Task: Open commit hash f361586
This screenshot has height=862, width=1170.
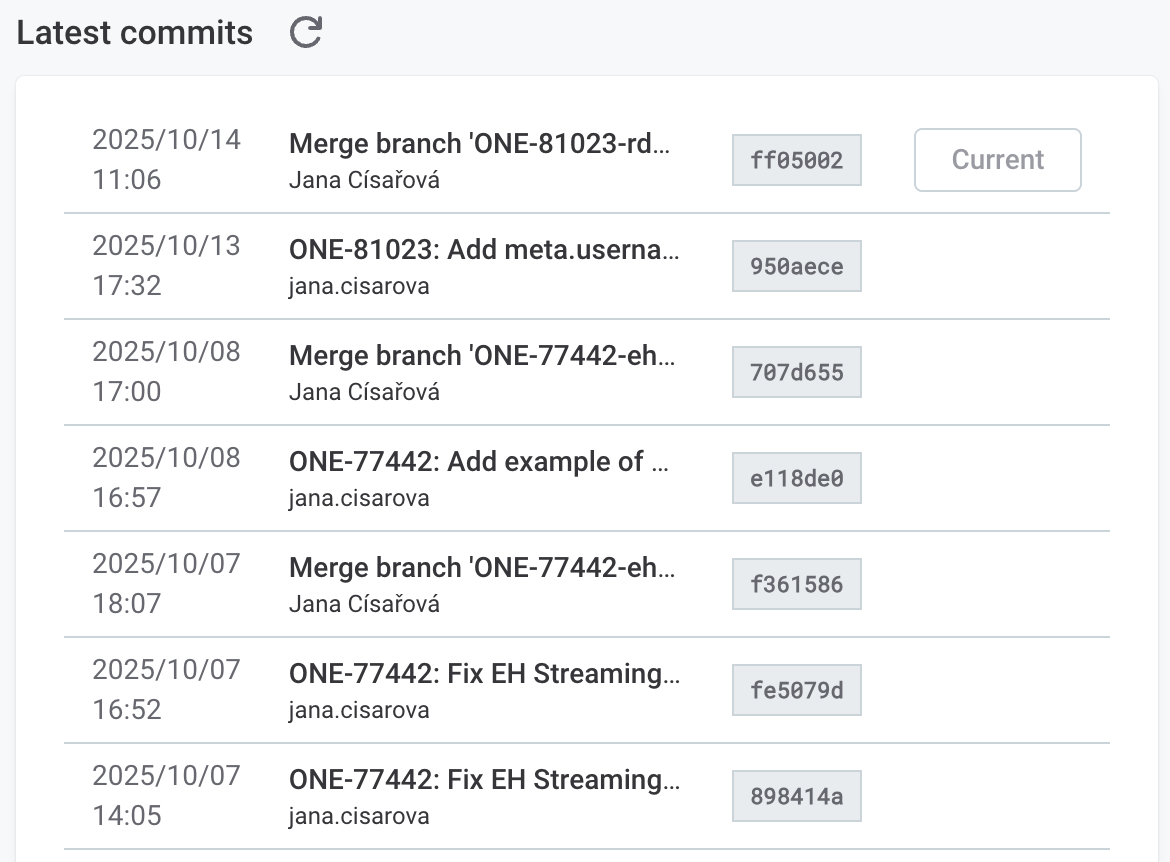Action: [x=796, y=584]
